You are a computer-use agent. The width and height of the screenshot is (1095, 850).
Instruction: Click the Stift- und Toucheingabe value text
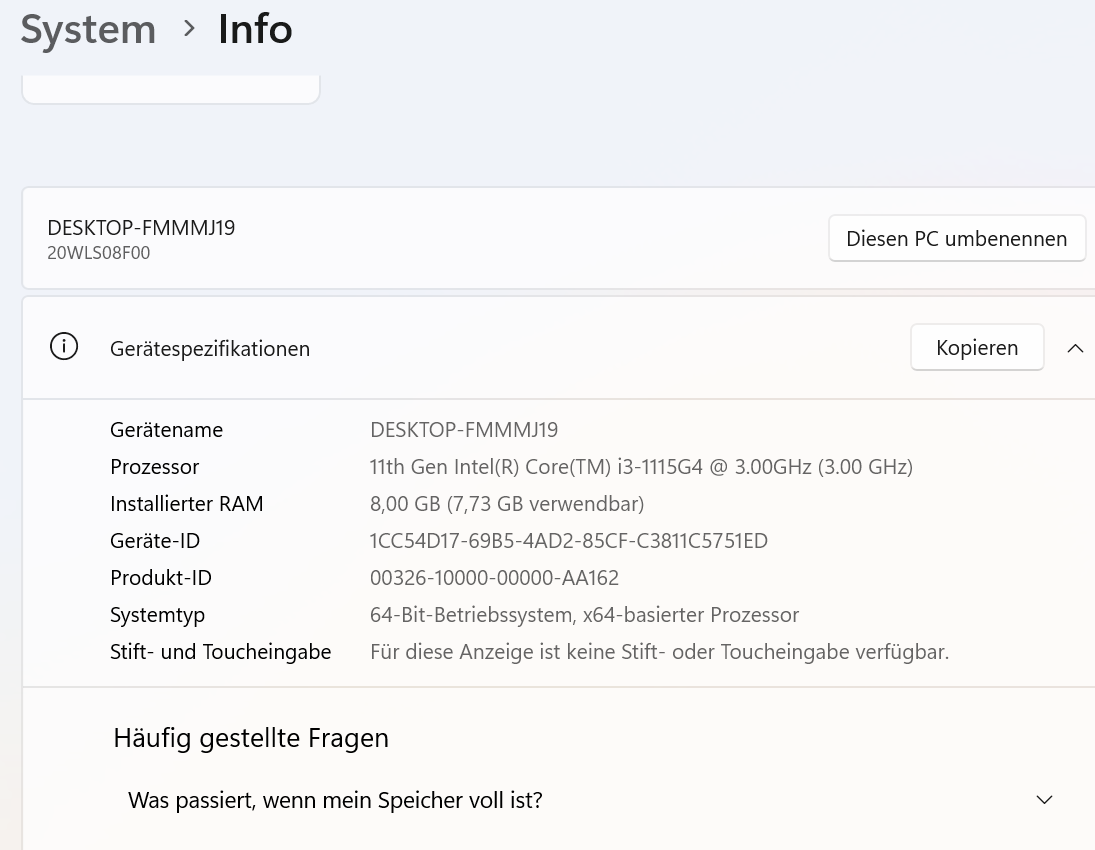659,652
